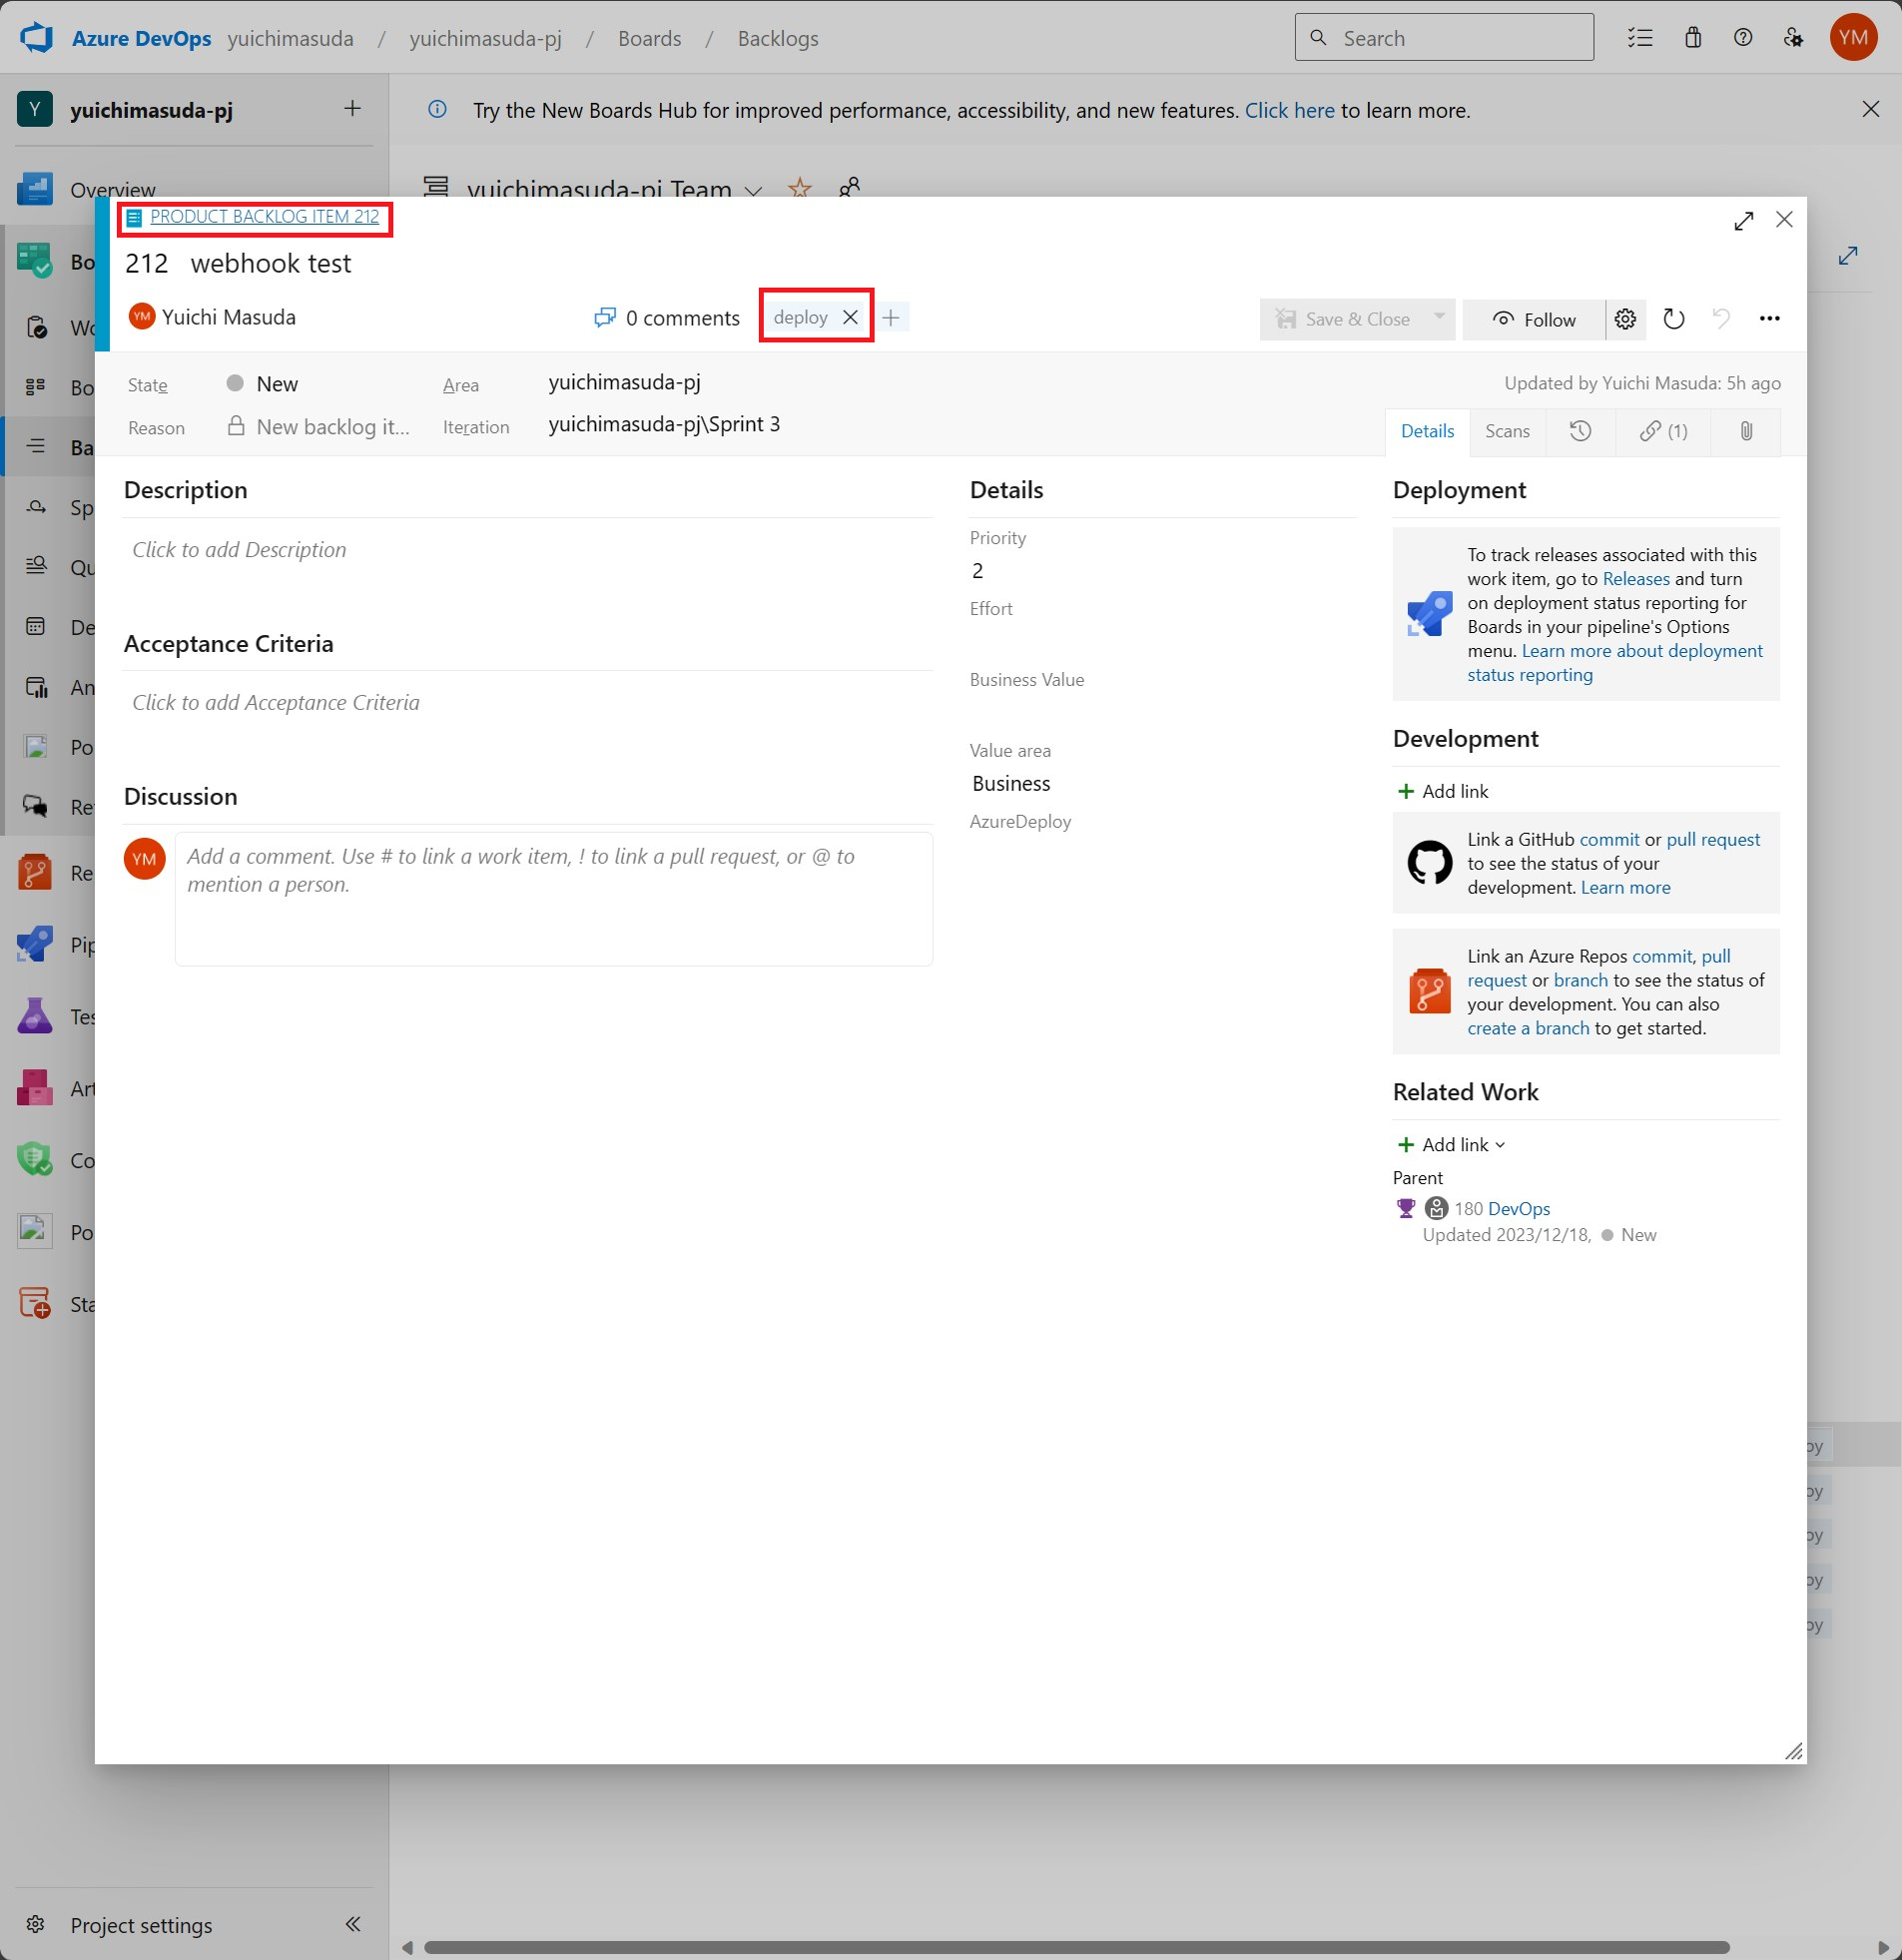Open Pipelines rocket icon in sidebar

[x=35, y=943]
